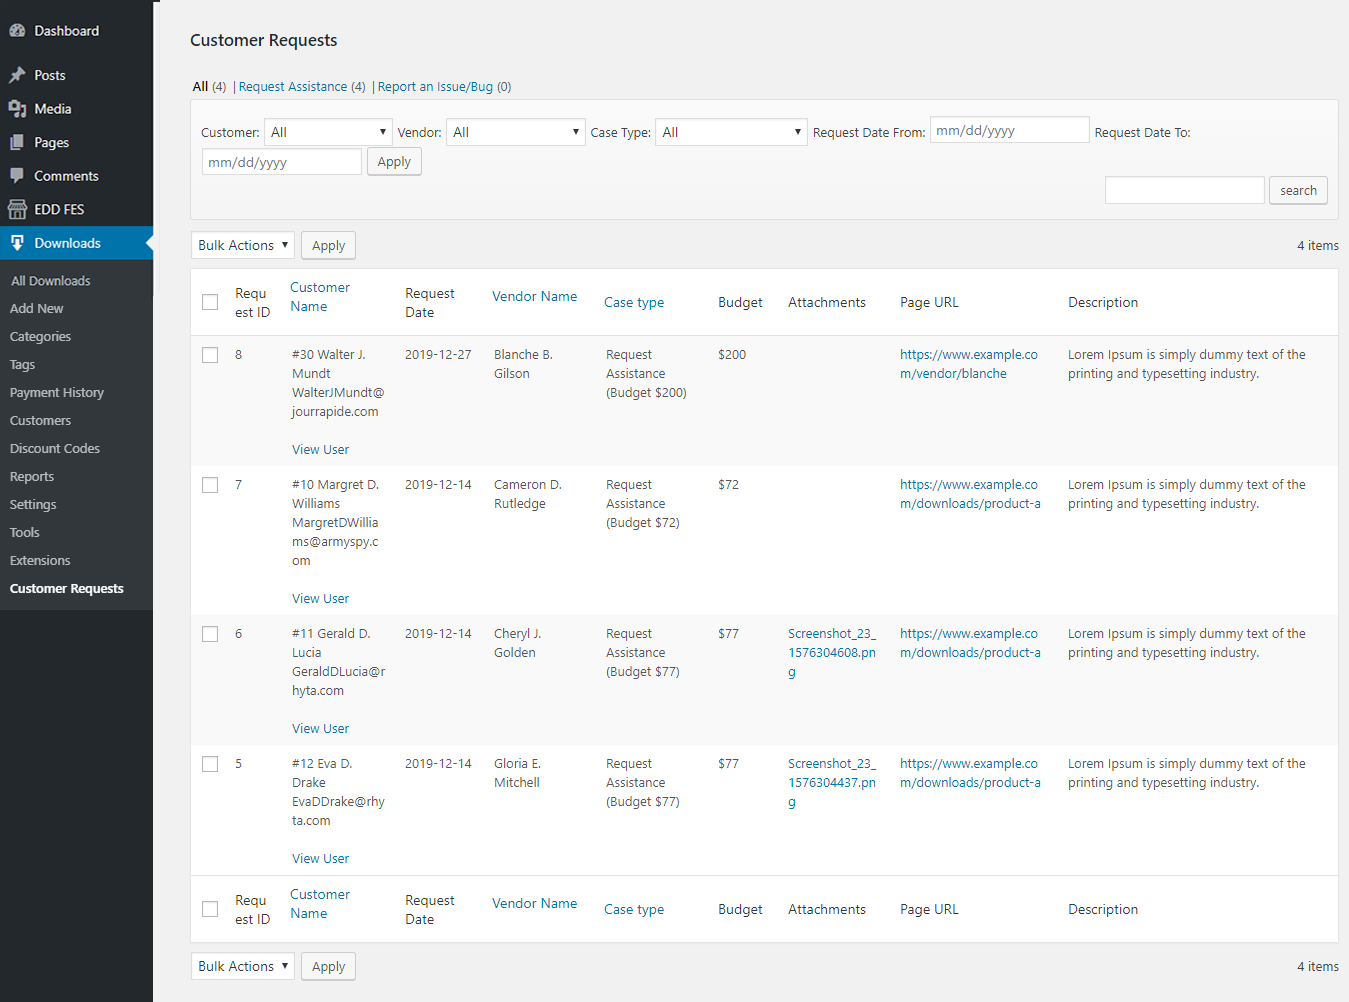Image resolution: width=1349 pixels, height=1002 pixels.
Task: Select the checkbox for request ID 6
Action: [210, 634]
